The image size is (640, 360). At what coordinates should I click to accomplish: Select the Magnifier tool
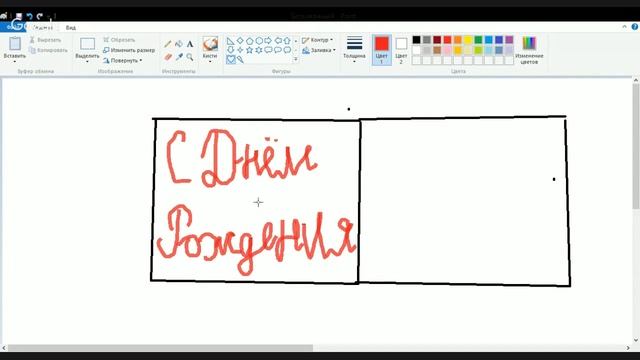click(x=190, y=57)
